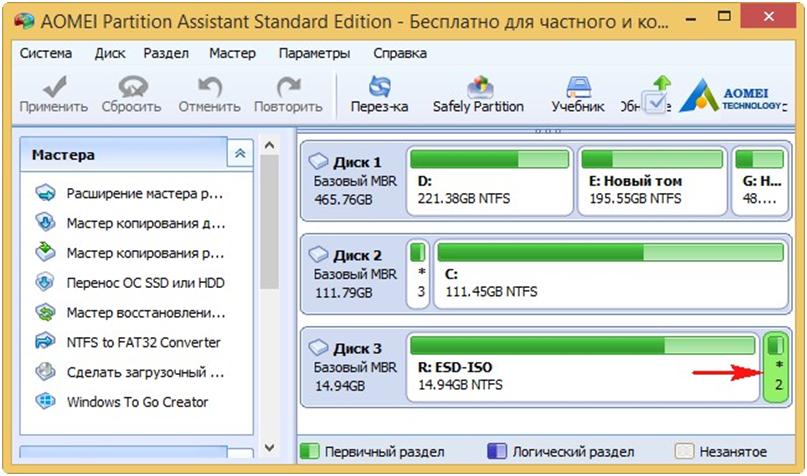This screenshot has width=807, height=476.
Task: Click the update icon with green arrow
Action: [x=657, y=95]
